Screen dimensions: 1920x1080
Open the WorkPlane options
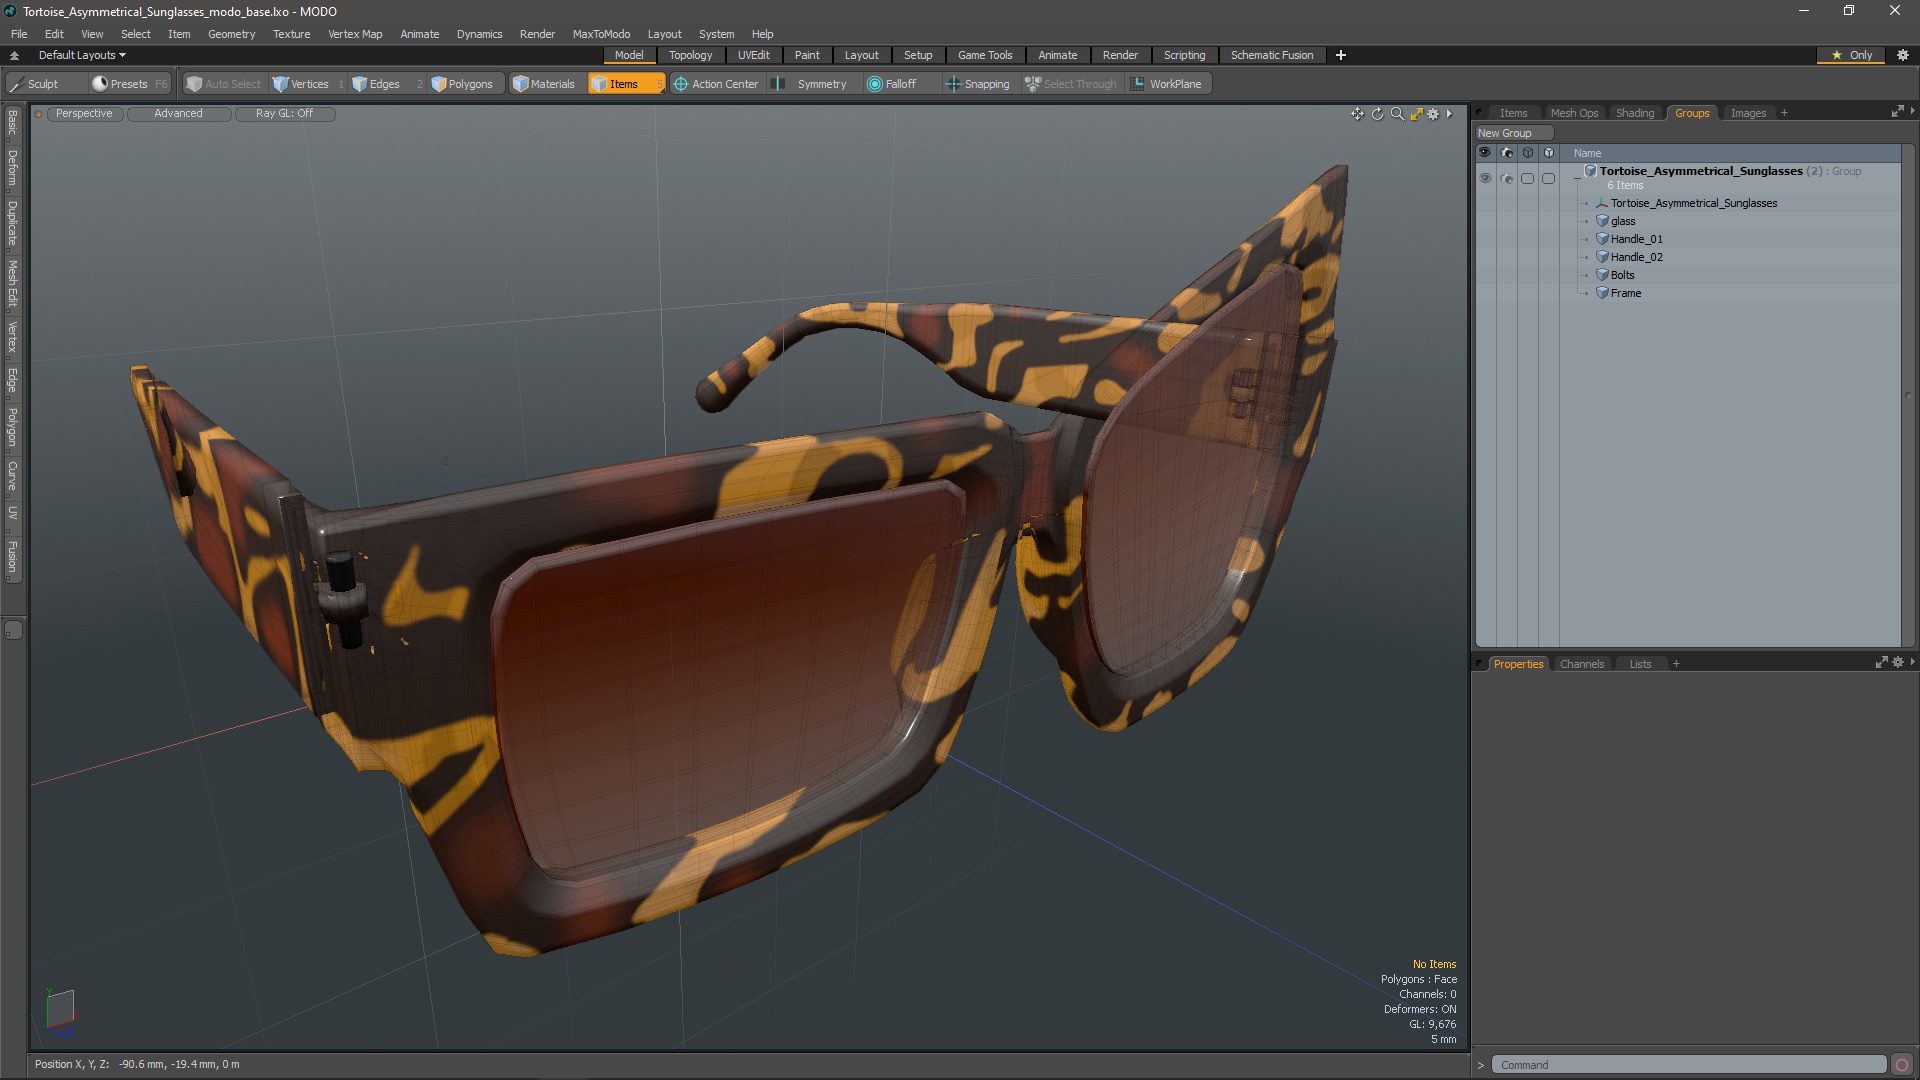[1167, 84]
